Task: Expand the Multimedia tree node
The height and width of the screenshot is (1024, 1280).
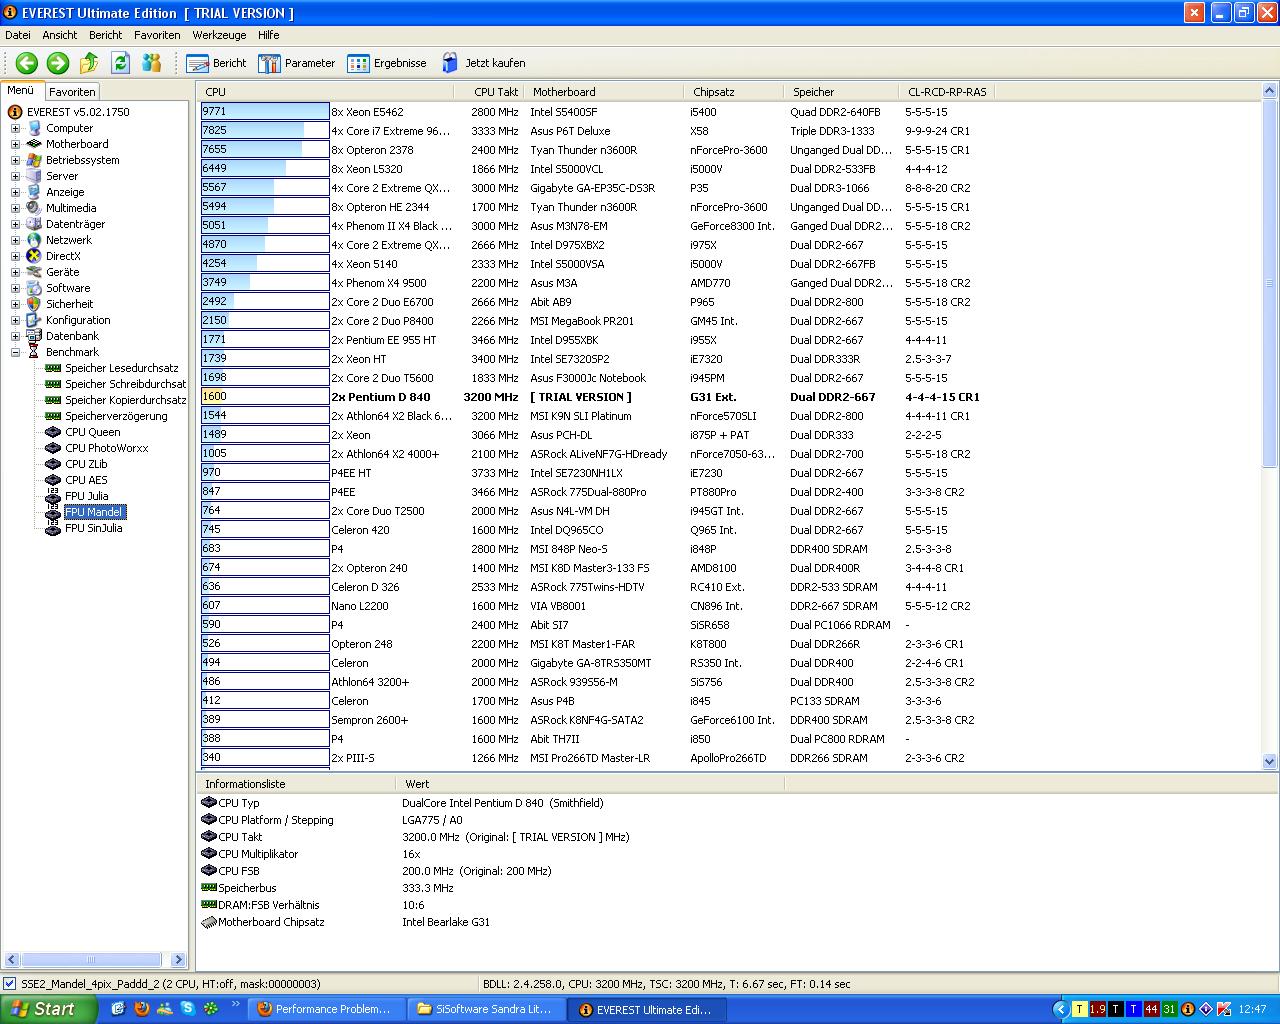Action: tap(15, 208)
